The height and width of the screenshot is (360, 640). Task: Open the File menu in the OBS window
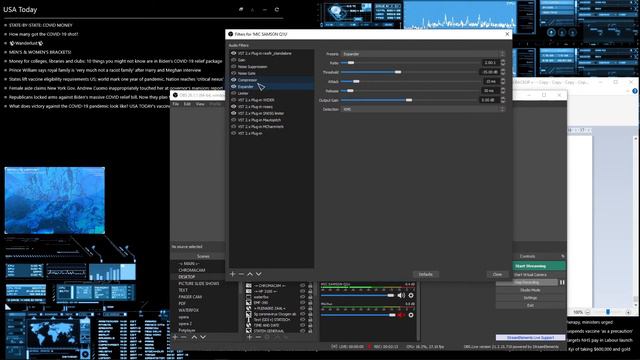point(176,104)
